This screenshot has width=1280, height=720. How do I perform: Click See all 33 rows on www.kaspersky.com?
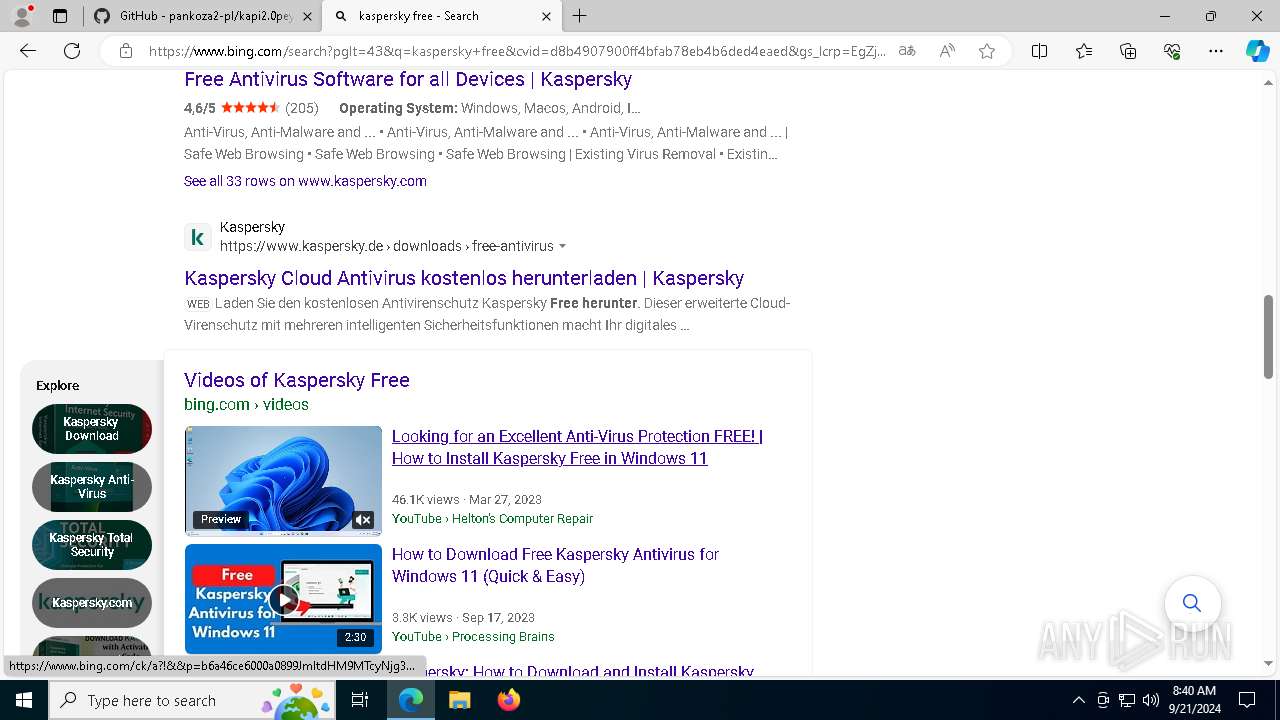(x=305, y=181)
